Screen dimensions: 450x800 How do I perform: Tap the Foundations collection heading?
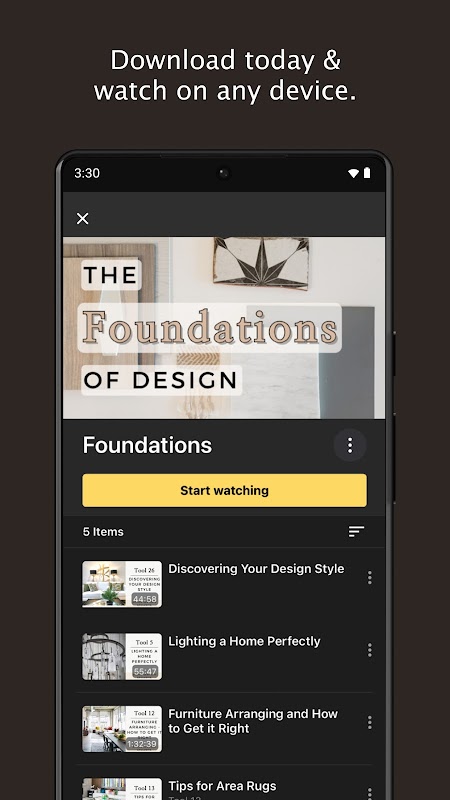click(x=147, y=445)
